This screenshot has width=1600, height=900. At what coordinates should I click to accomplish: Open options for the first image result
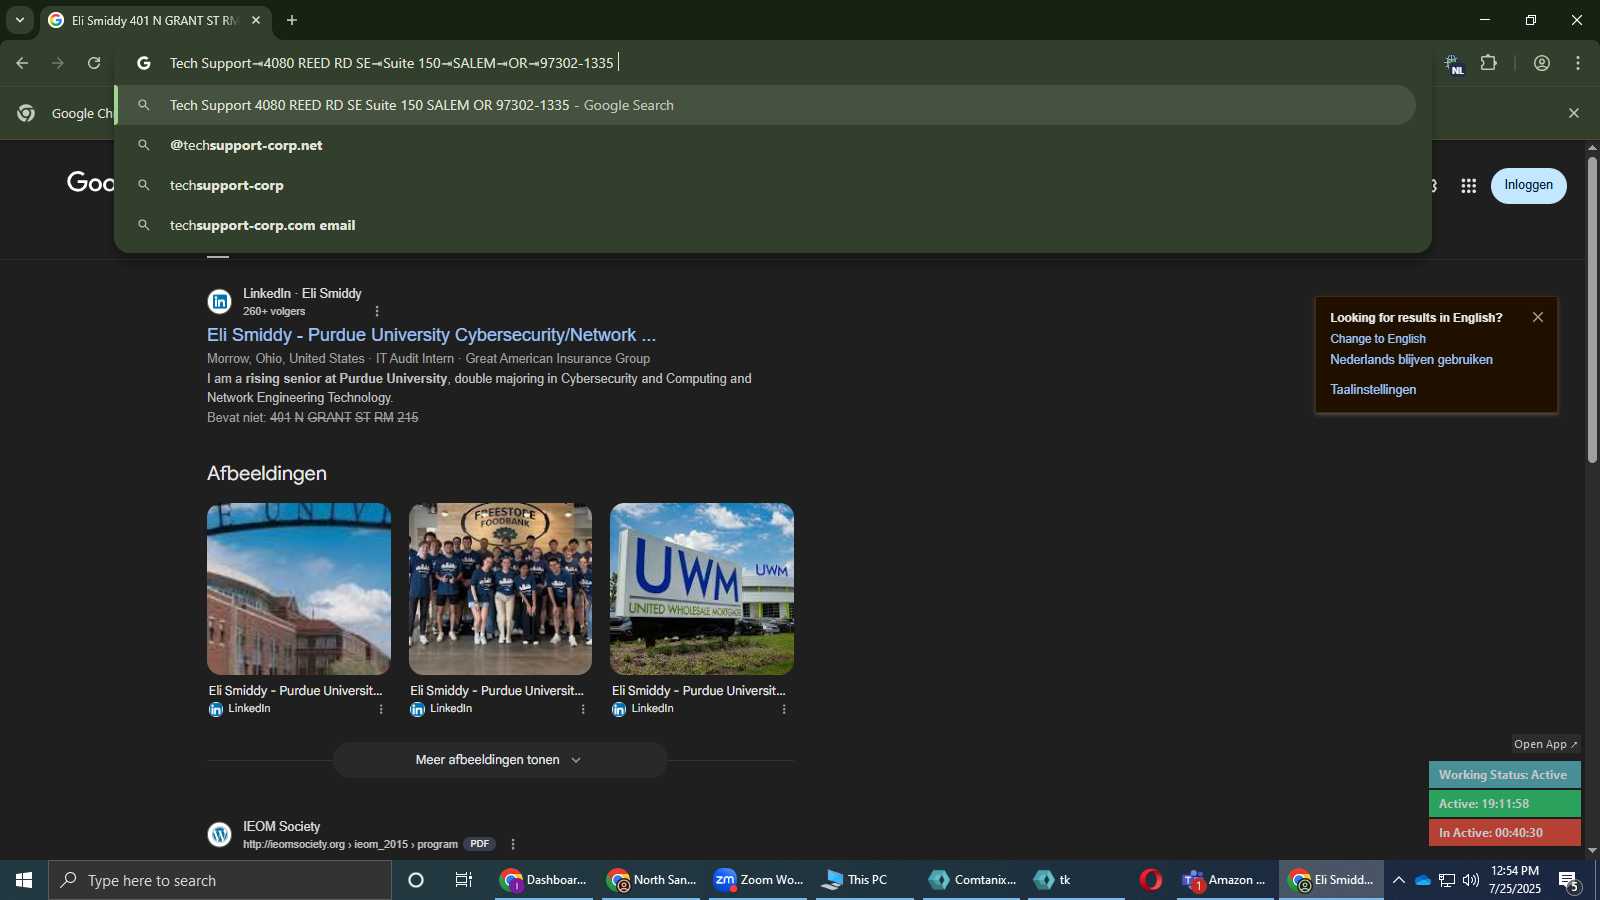(381, 709)
